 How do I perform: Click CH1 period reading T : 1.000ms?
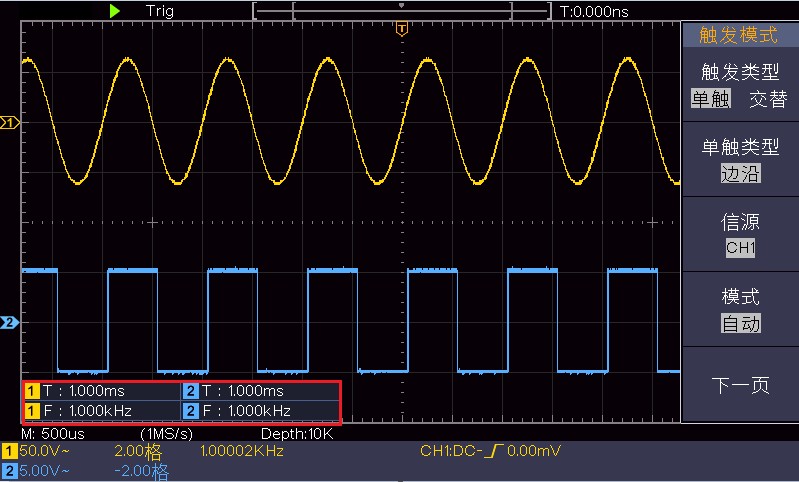(84, 391)
